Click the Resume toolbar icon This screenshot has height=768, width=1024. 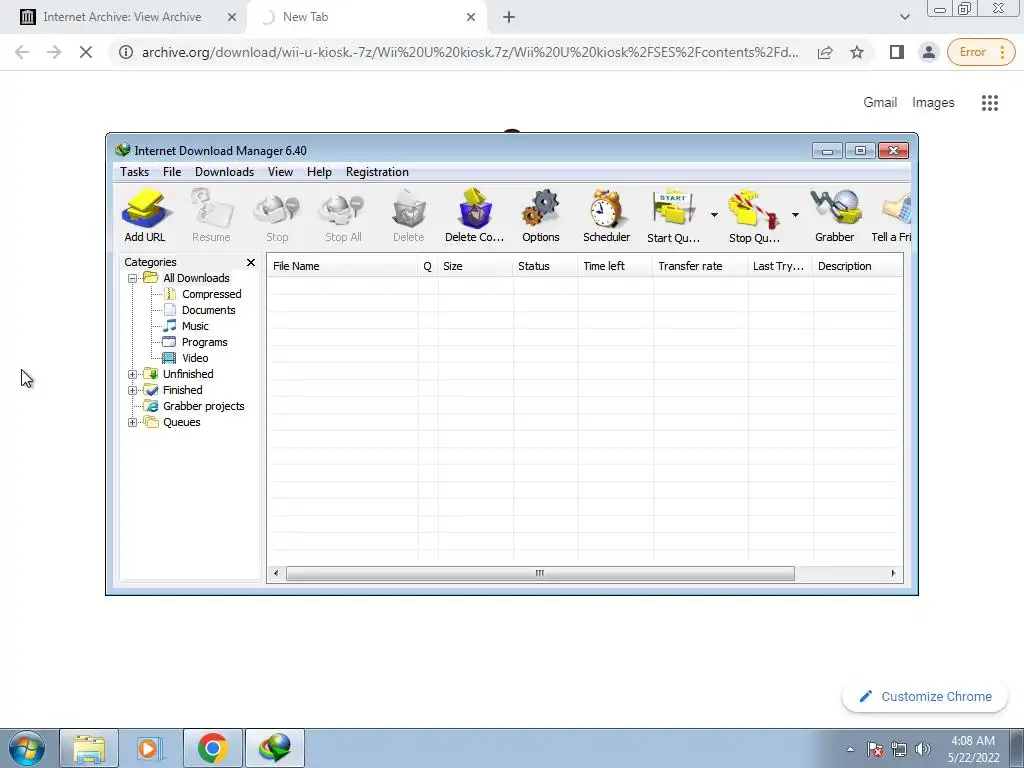pyautogui.click(x=211, y=216)
